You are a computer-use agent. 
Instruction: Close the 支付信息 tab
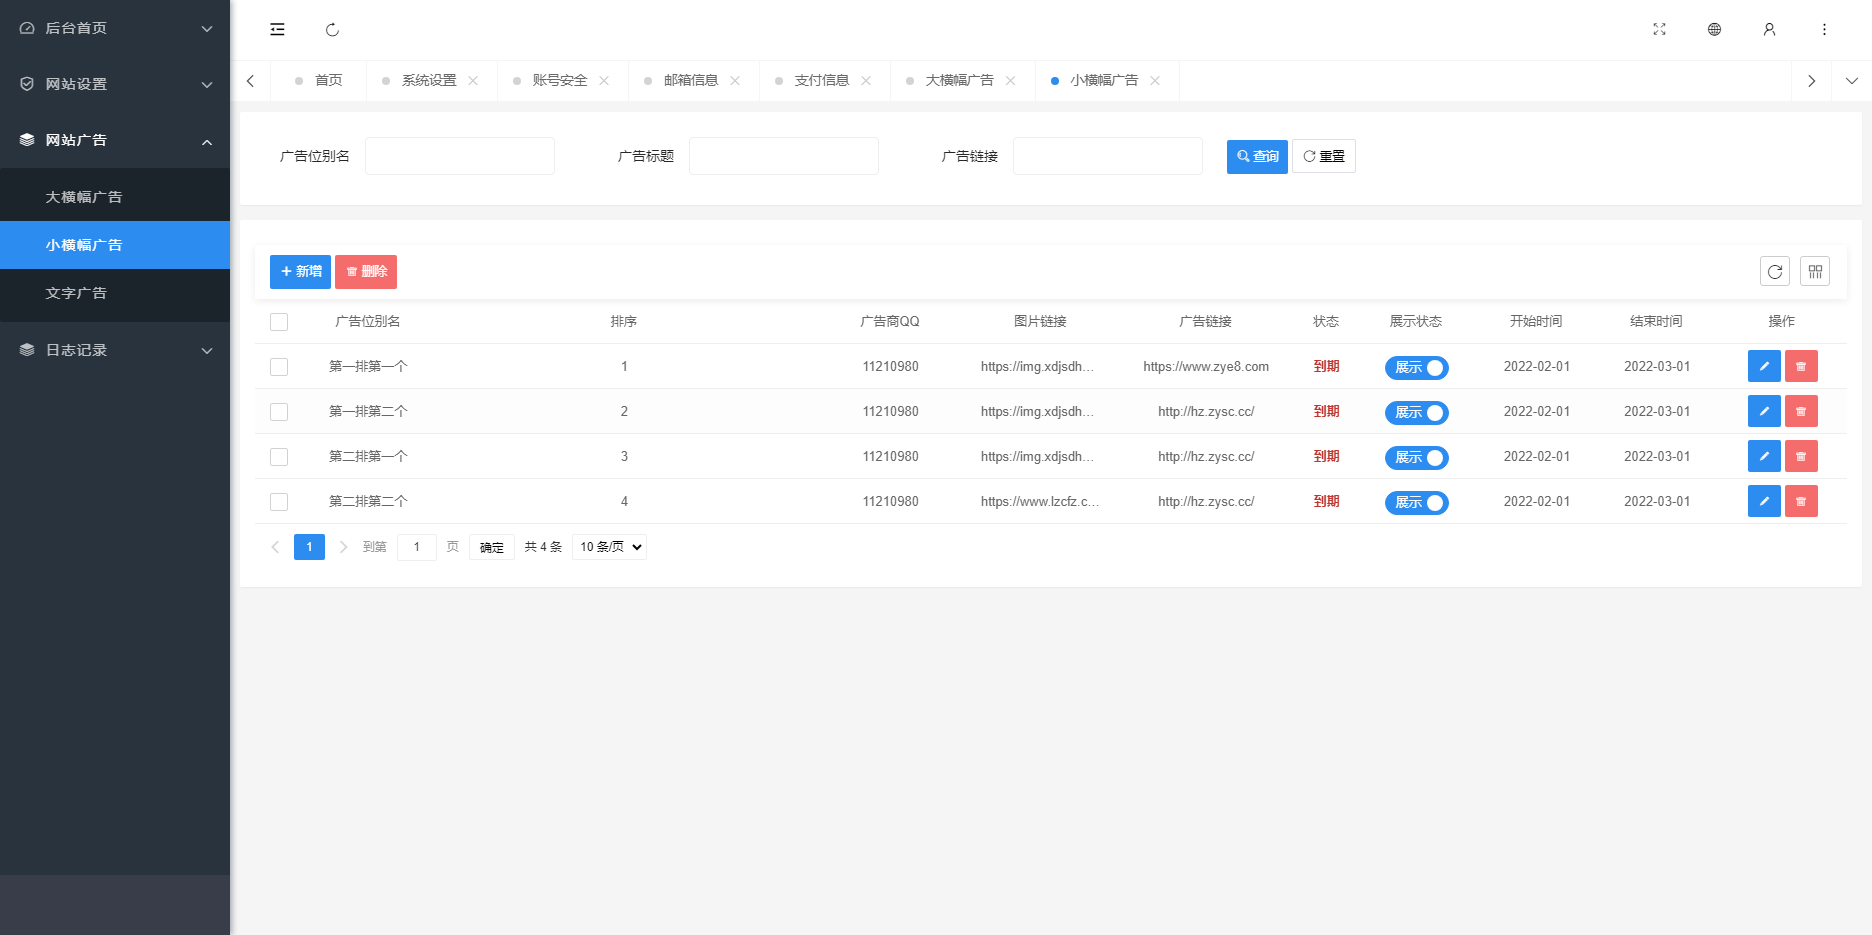tap(866, 81)
